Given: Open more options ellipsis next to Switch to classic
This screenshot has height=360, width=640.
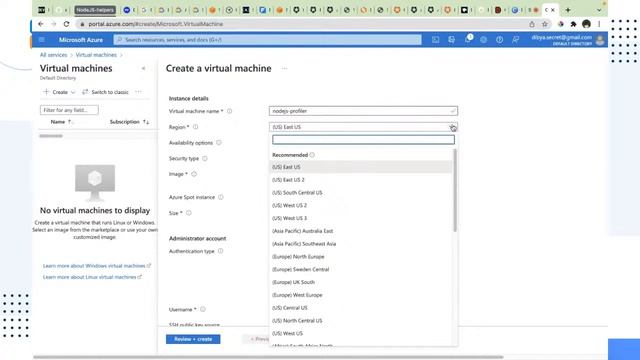Looking at the screenshot, I should (x=138, y=92).
